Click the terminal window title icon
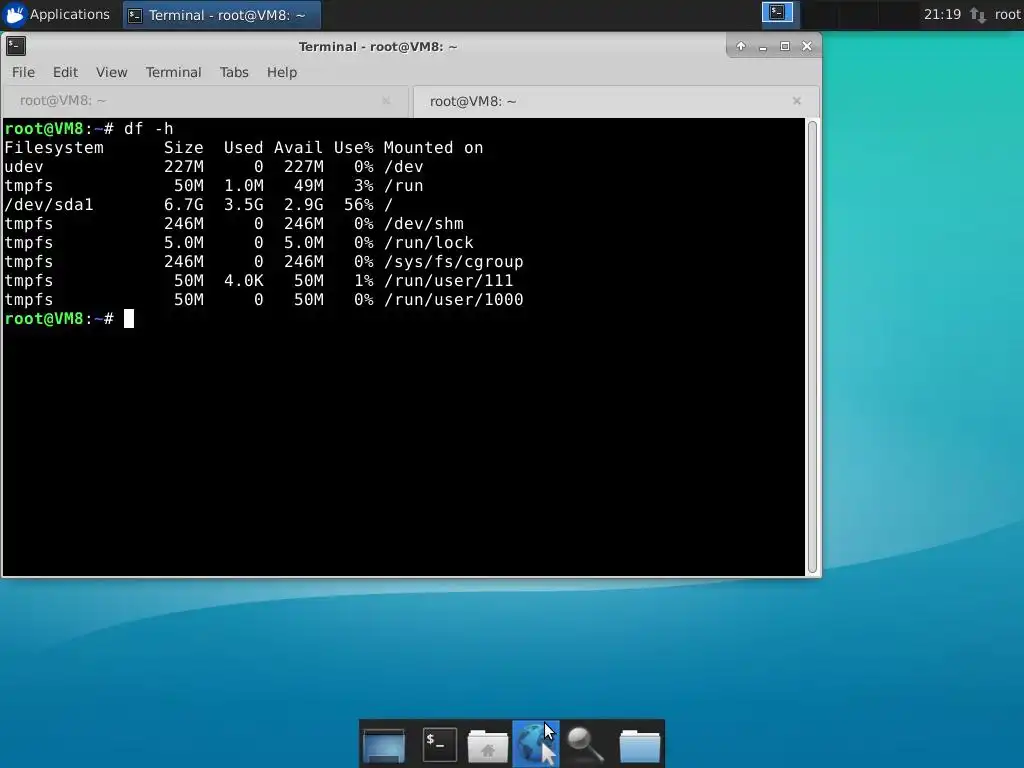This screenshot has width=1024, height=768. pos(16,46)
